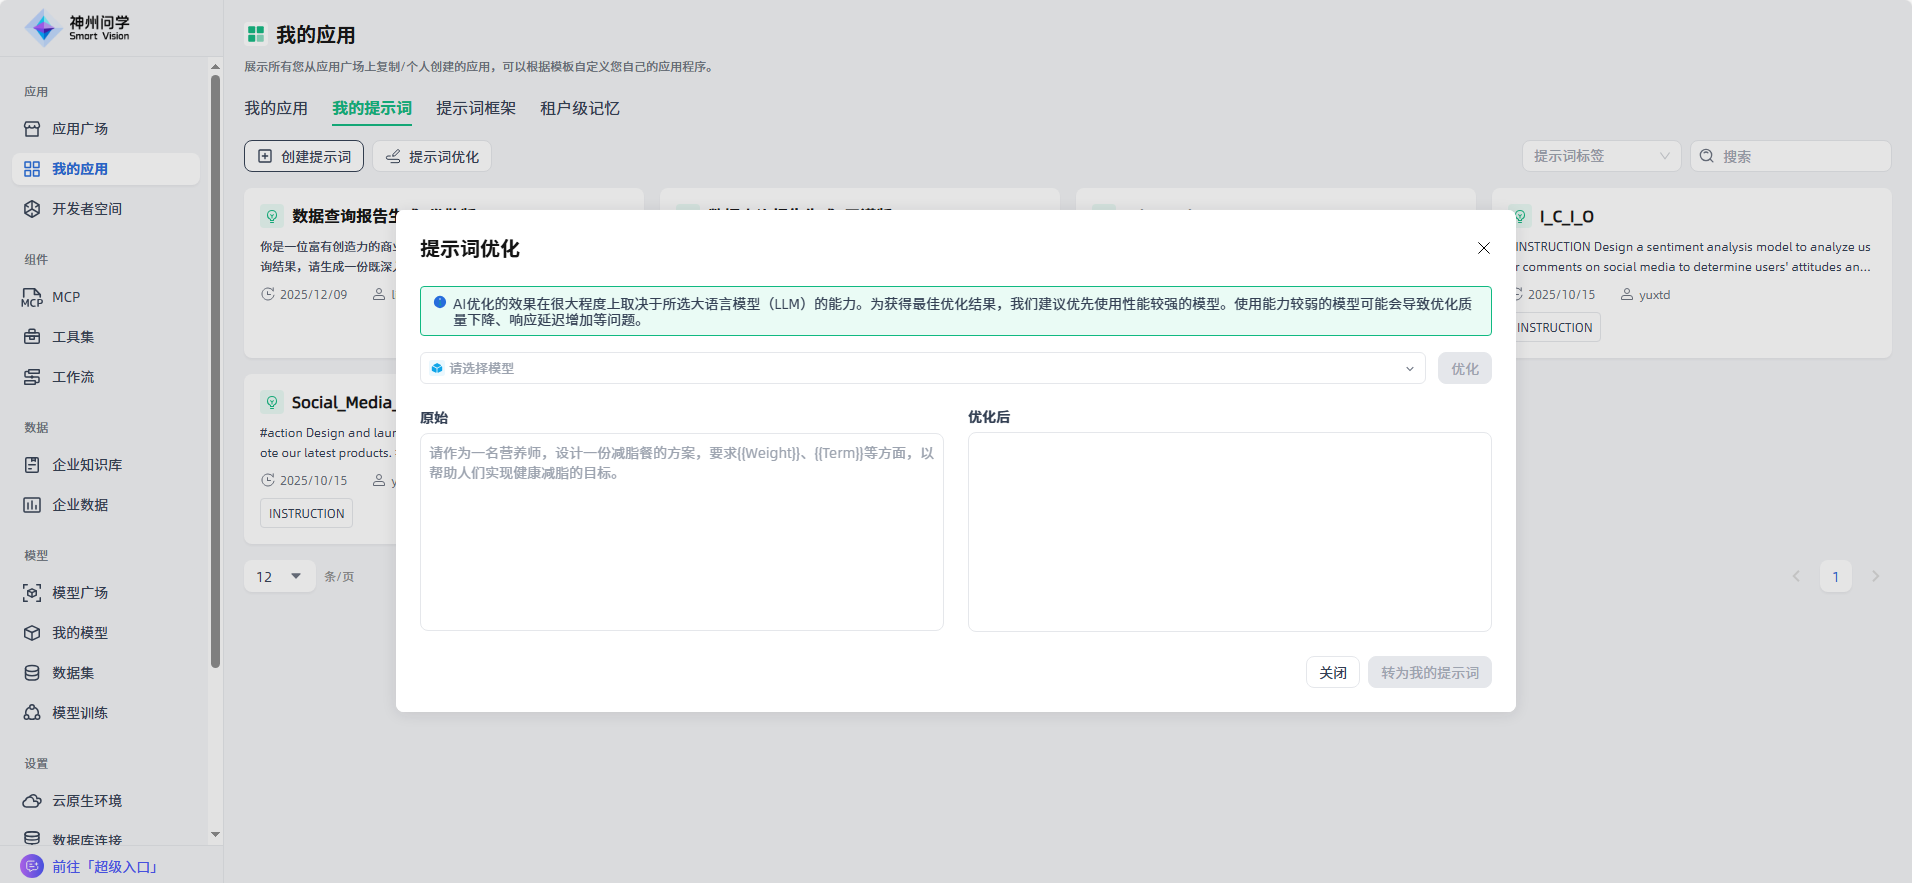Click the 模型广场 icon
The height and width of the screenshot is (883, 1912).
[x=32, y=593]
